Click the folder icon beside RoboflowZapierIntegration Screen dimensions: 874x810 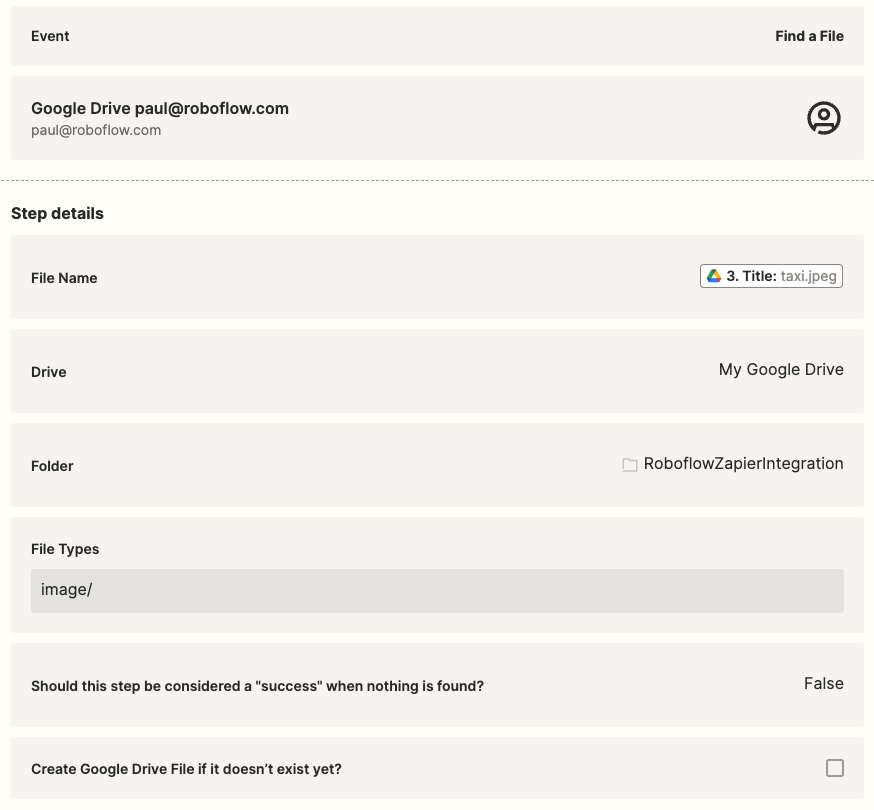[630, 465]
